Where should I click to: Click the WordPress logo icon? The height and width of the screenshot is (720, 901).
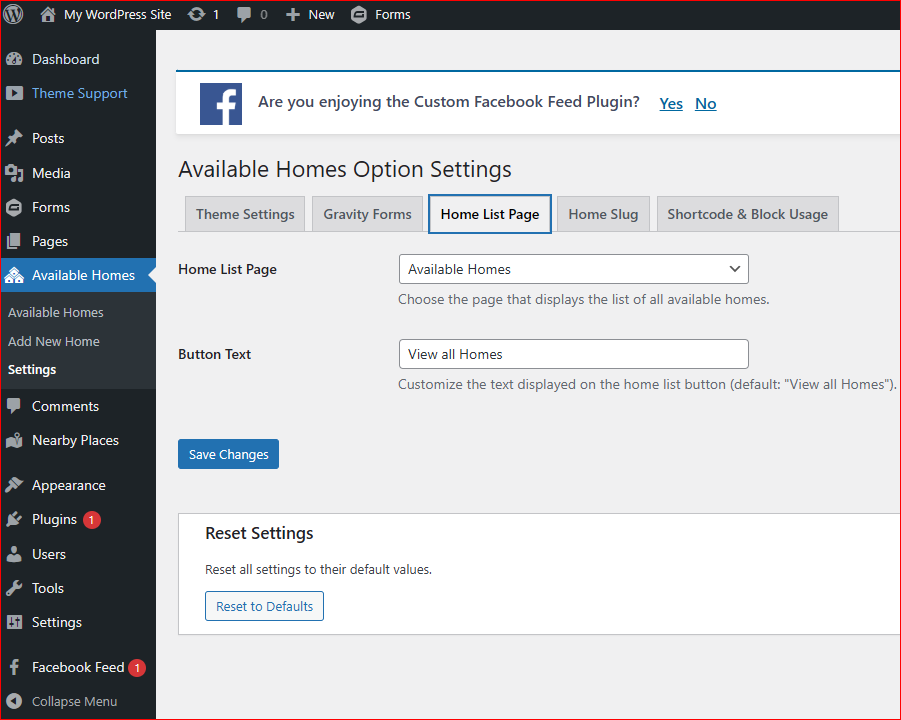click(13, 14)
